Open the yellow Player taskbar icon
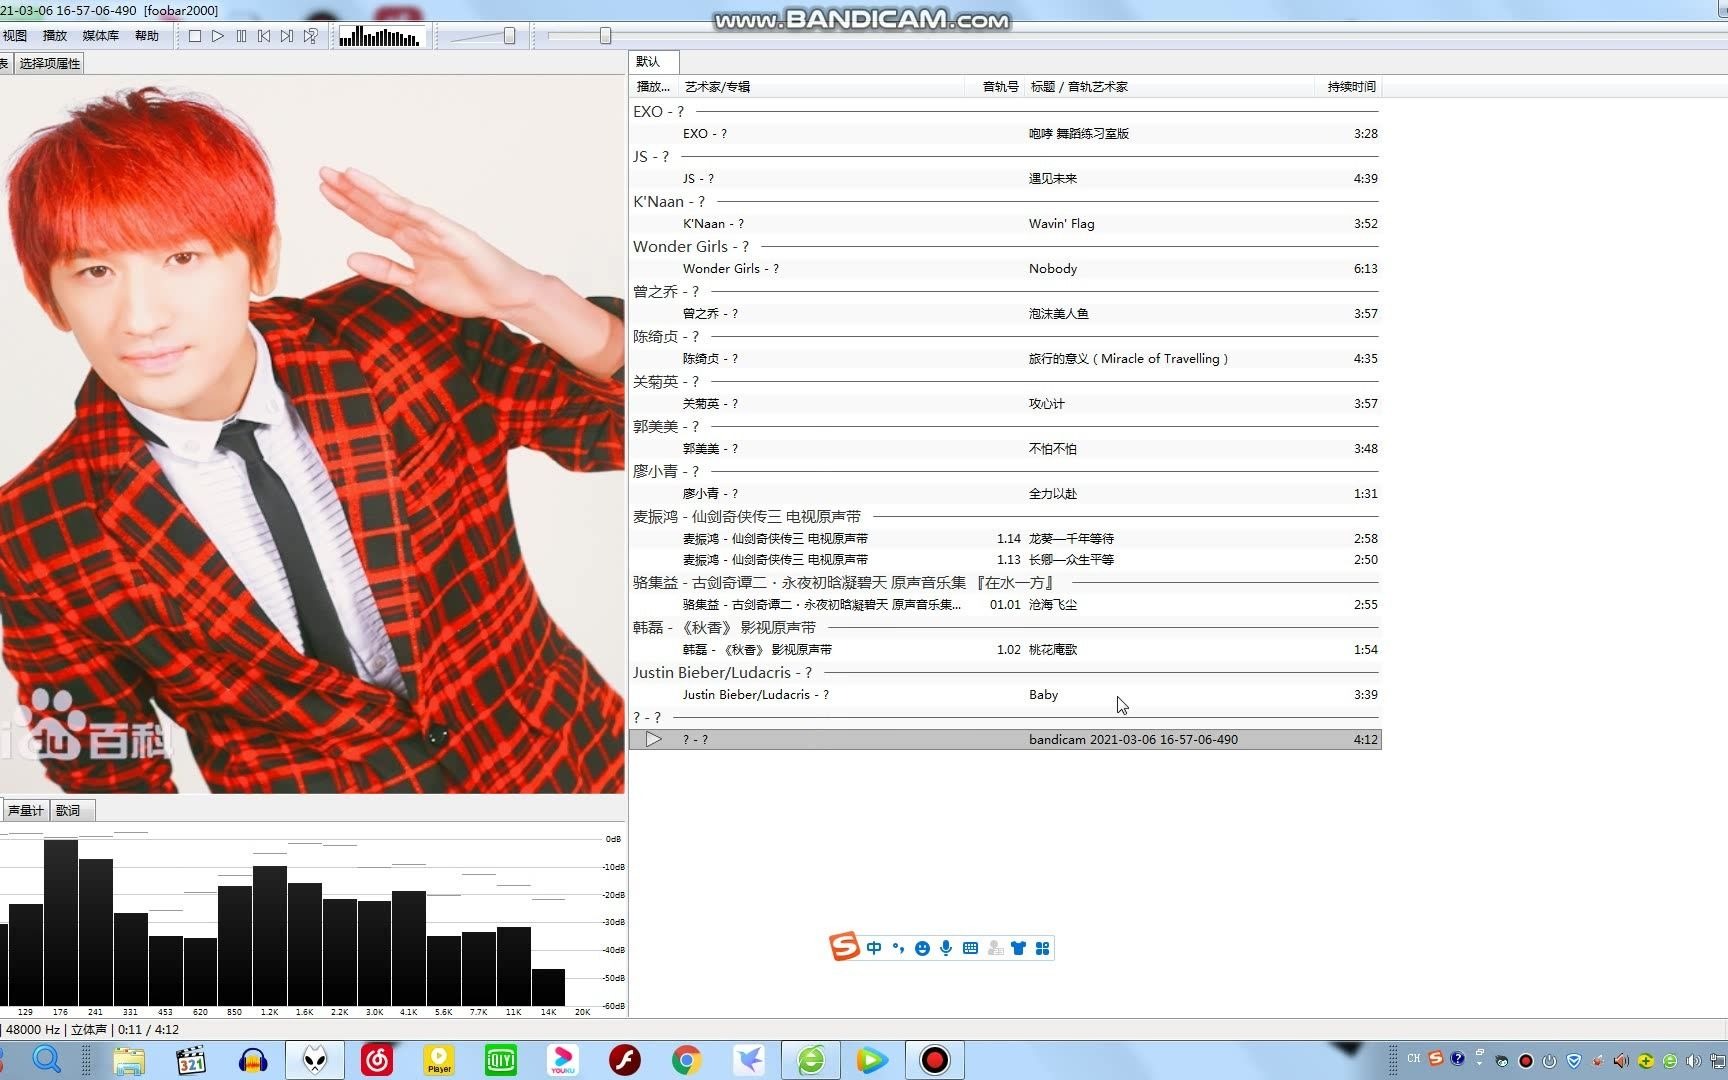This screenshot has width=1728, height=1080. point(439,1060)
